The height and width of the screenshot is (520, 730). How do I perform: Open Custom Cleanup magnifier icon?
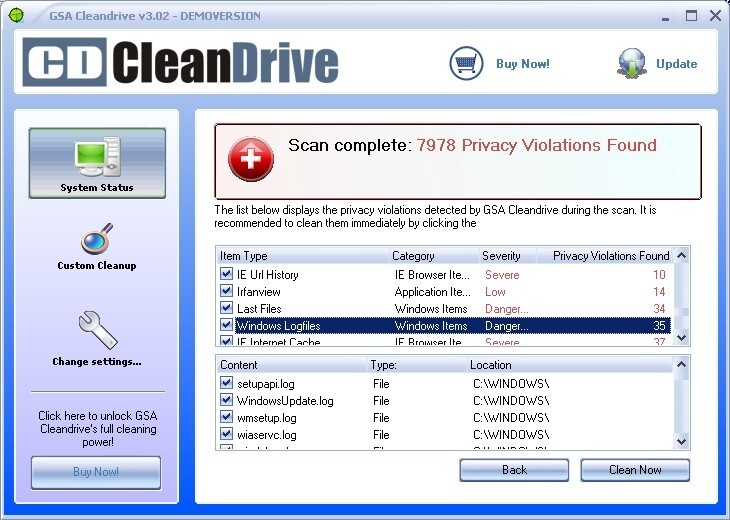(97, 239)
